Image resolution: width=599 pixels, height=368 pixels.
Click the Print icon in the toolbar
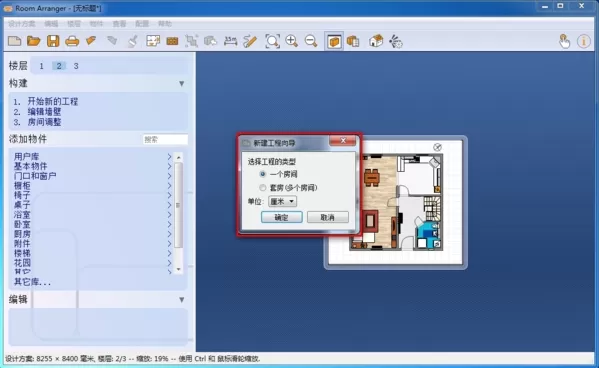point(72,41)
